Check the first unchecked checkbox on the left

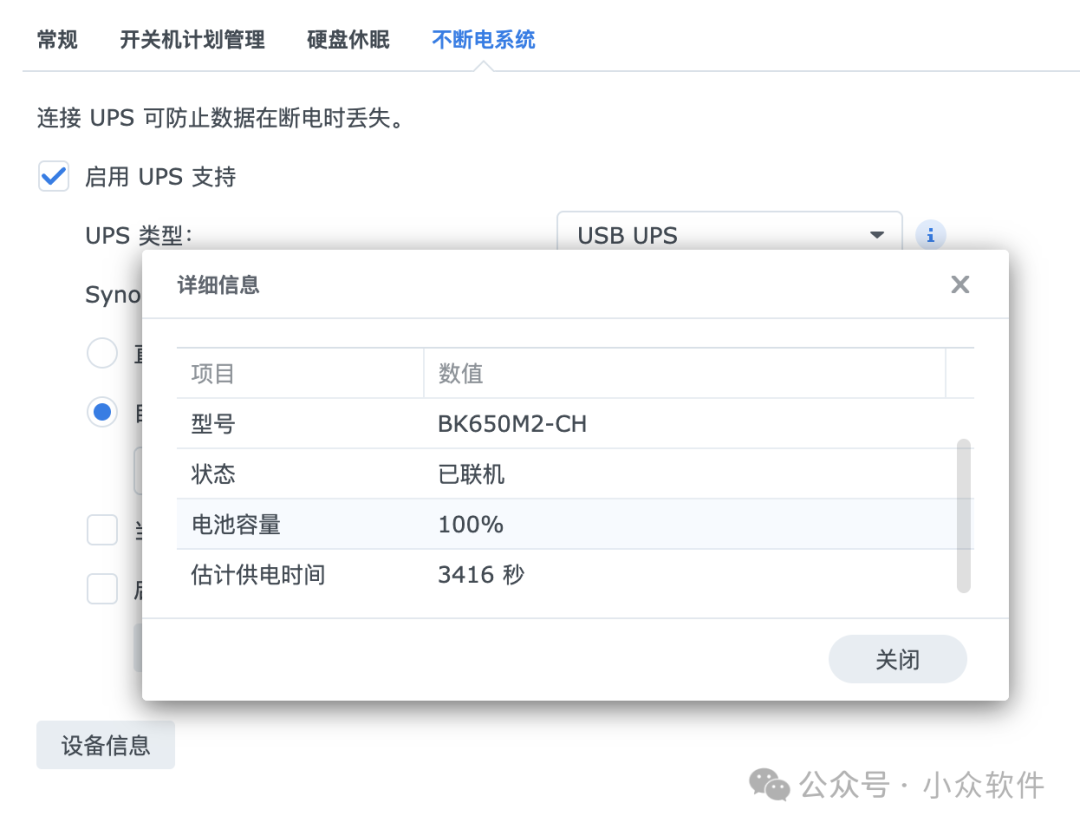point(101,529)
